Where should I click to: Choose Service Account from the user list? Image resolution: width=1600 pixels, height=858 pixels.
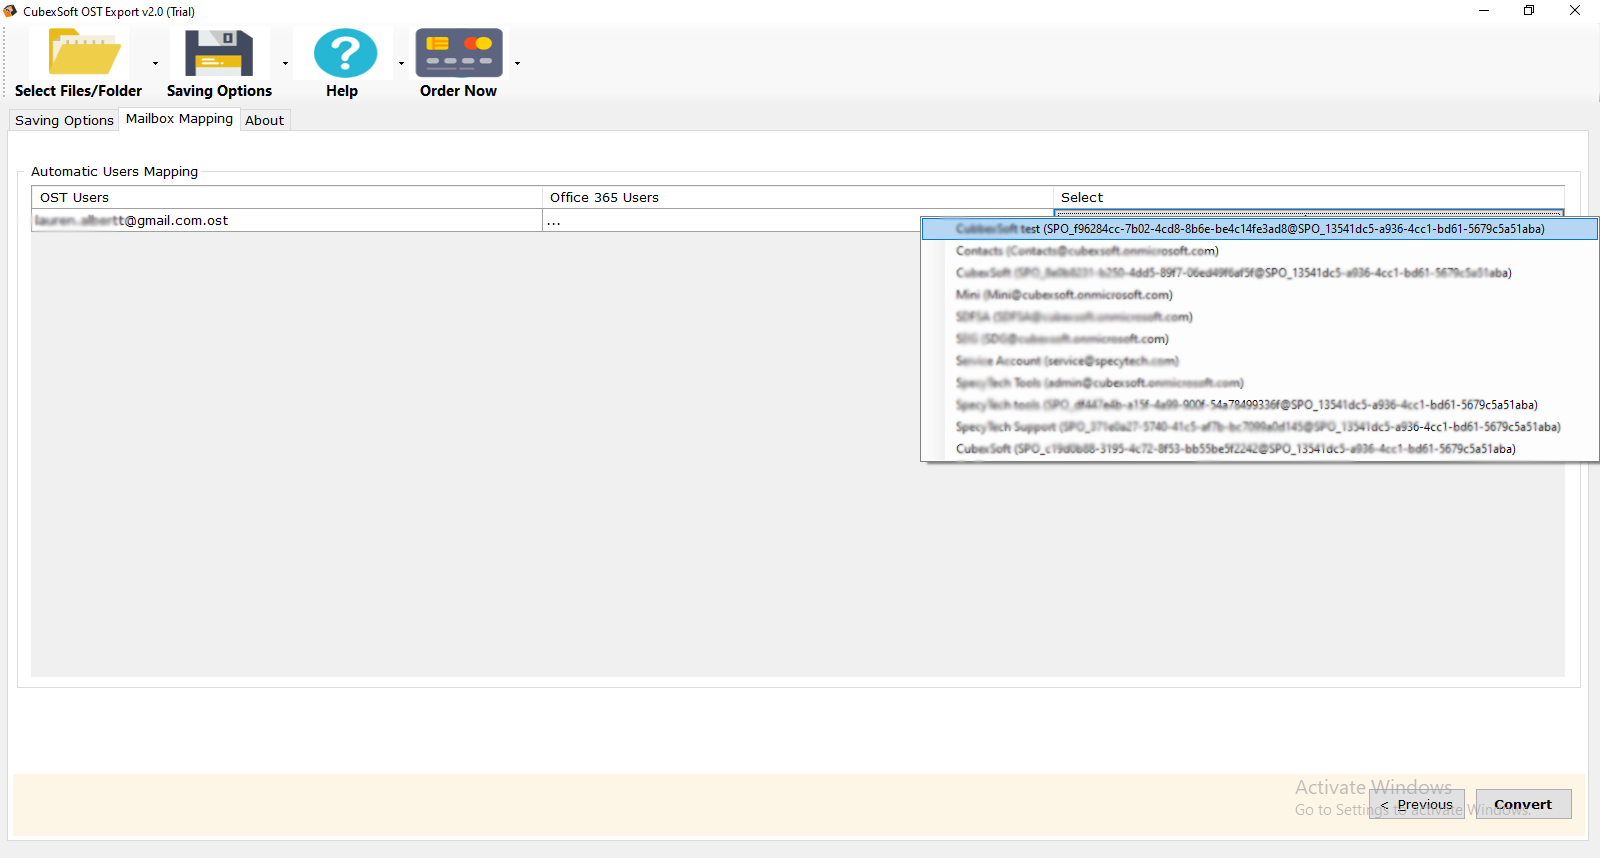click(x=1066, y=361)
